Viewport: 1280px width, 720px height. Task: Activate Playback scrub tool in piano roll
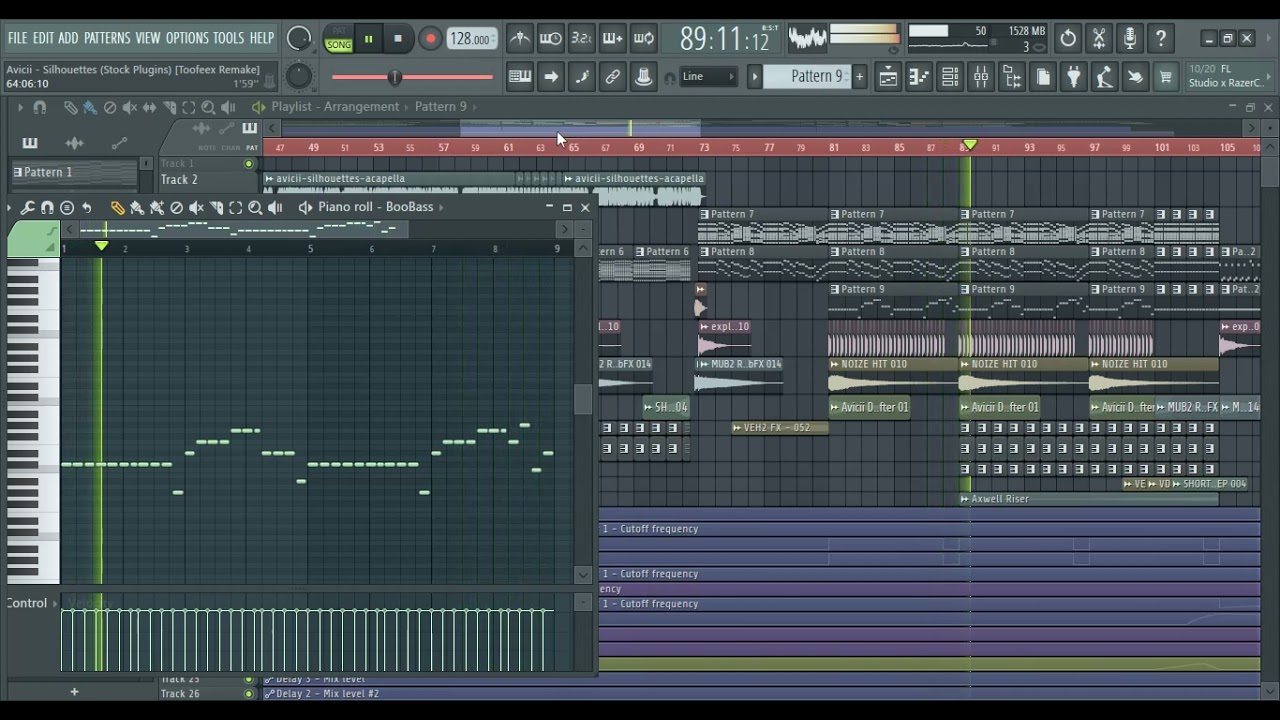(275, 207)
